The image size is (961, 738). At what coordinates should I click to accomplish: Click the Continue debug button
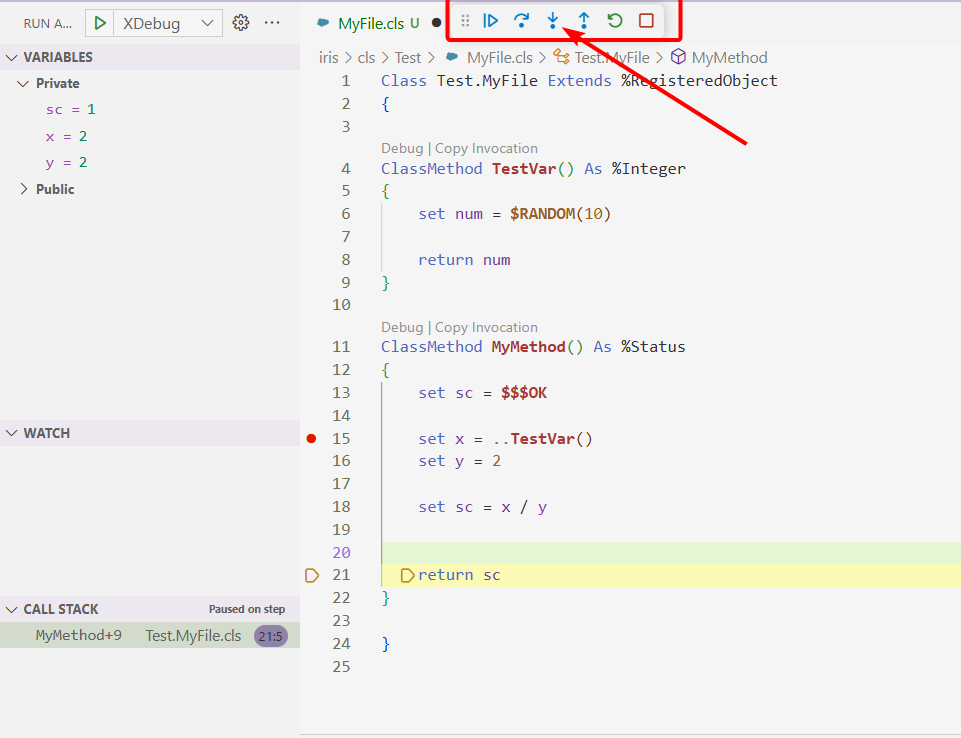point(491,20)
